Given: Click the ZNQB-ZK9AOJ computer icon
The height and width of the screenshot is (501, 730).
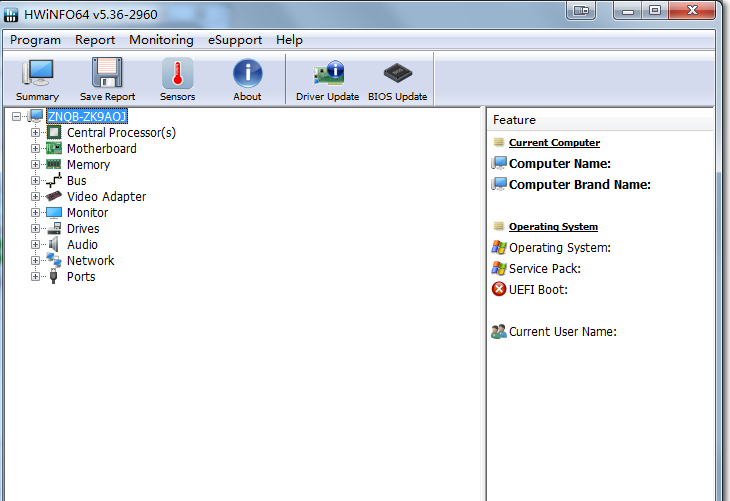Looking at the screenshot, I should pyautogui.click(x=35, y=116).
